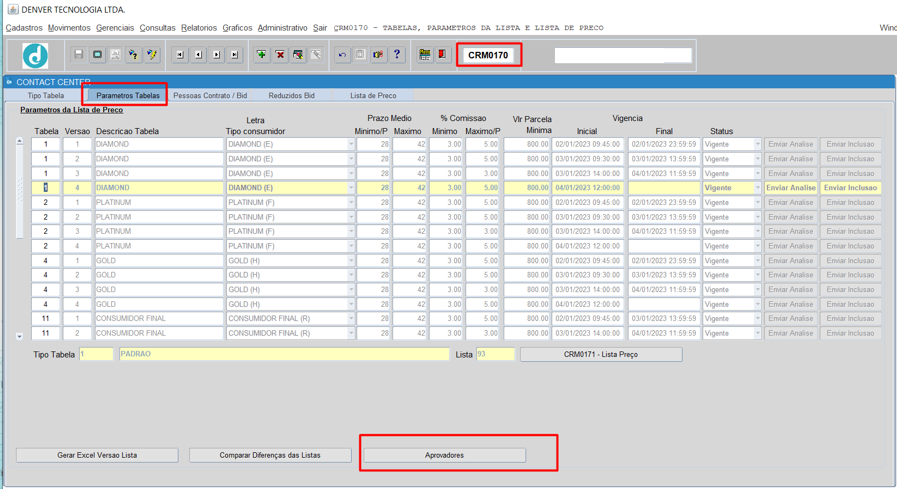Click the table scrollbar up arrow
This screenshot has height=489, width=899.
tap(19, 141)
